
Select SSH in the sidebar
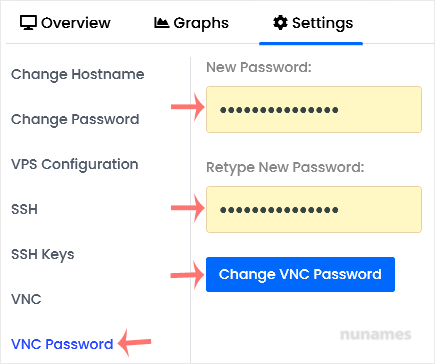coord(24,209)
